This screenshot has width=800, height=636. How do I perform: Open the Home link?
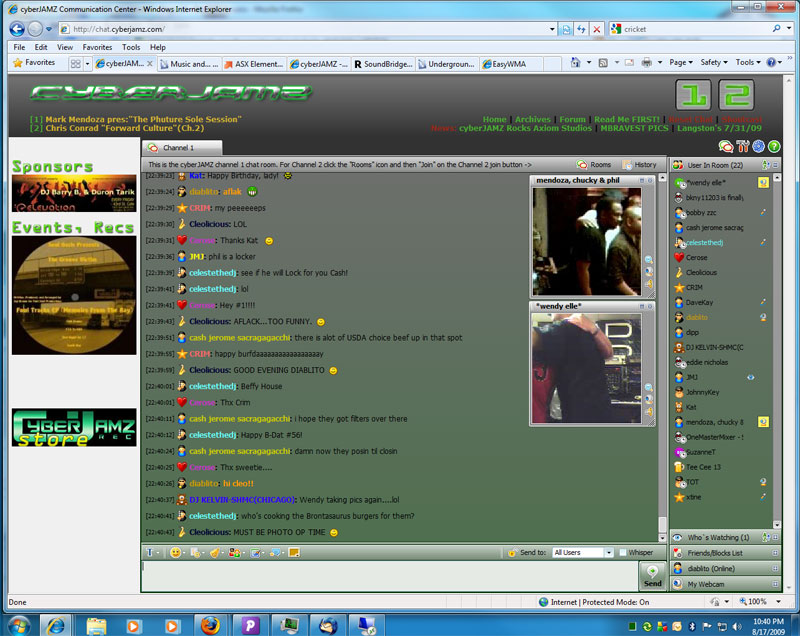point(494,119)
